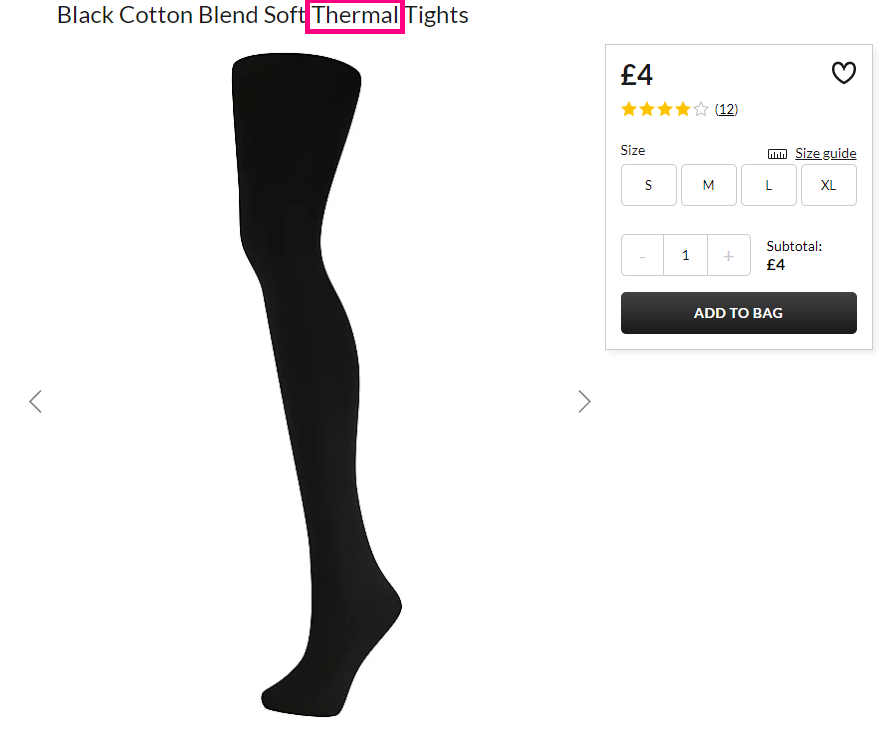
Task: Add to bag button
Action: coord(738,313)
